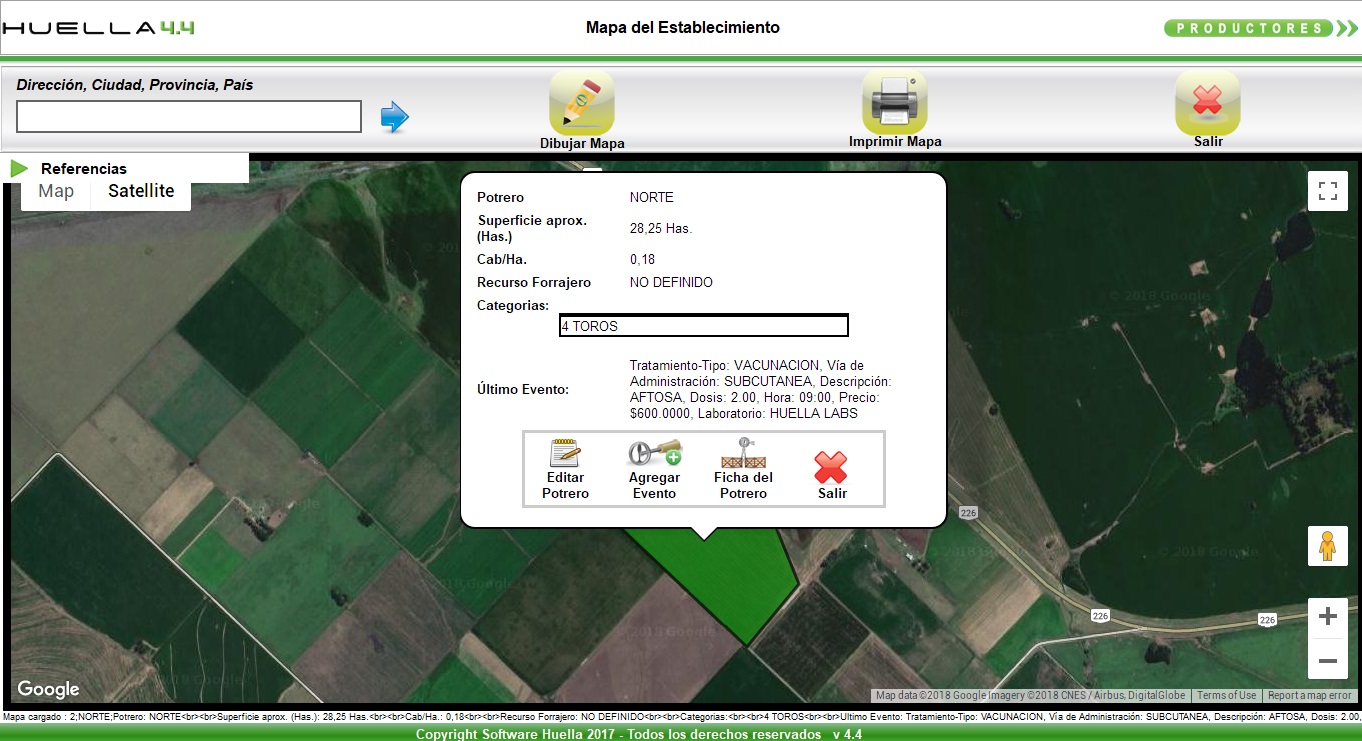Click the blue search arrow icon
Viewport: 1362px width, 741px height.
pyautogui.click(x=396, y=117)
